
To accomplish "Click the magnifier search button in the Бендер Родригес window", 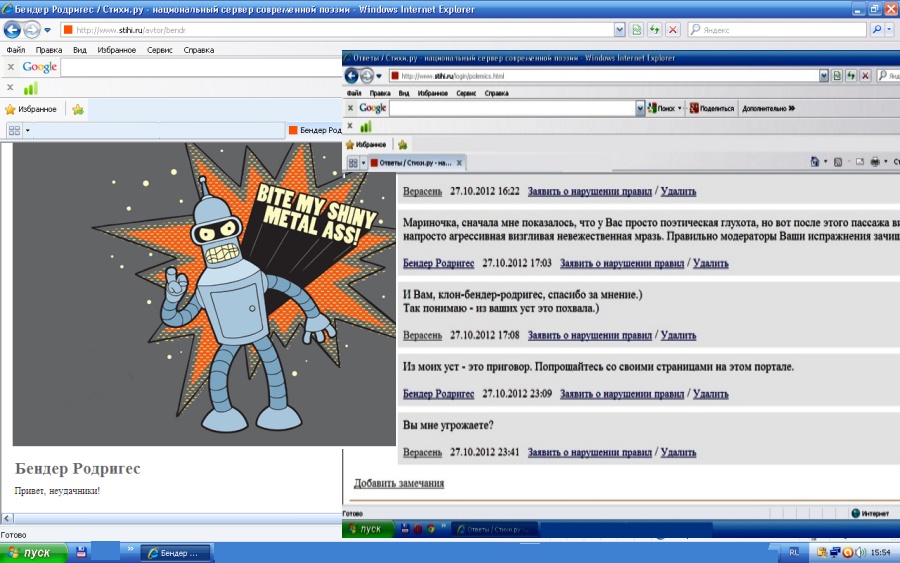I will [x=876, y=30].
